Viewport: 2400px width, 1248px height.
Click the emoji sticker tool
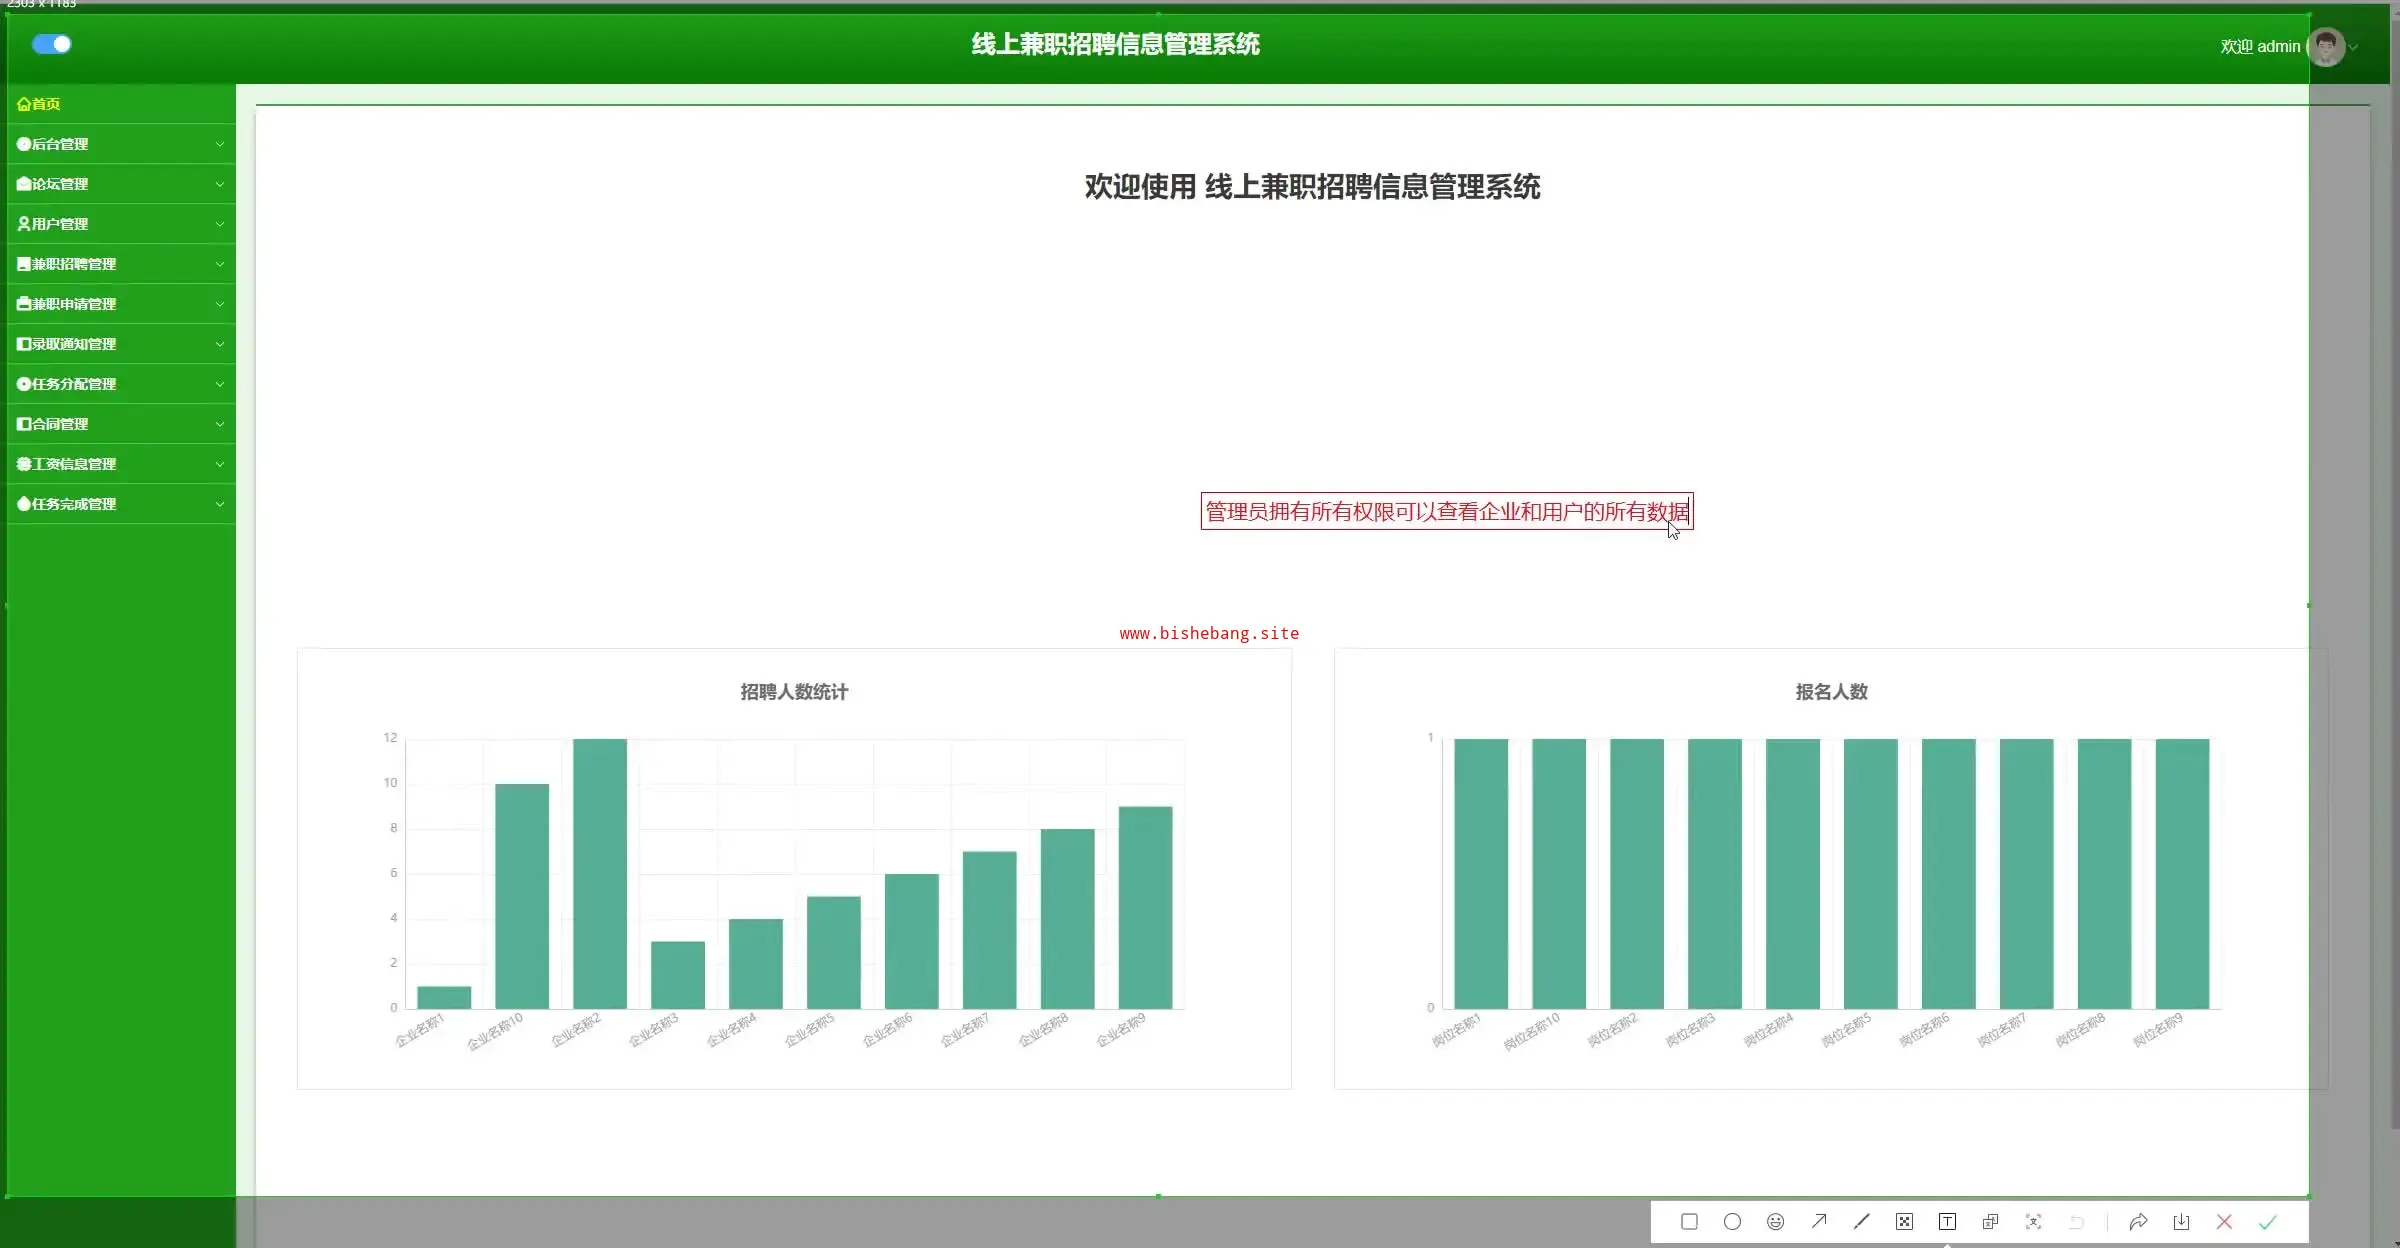[x=1775, y=1221]
